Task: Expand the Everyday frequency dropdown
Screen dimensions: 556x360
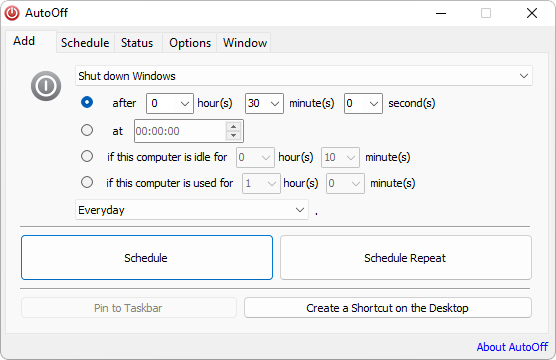Action: point(191,210)
